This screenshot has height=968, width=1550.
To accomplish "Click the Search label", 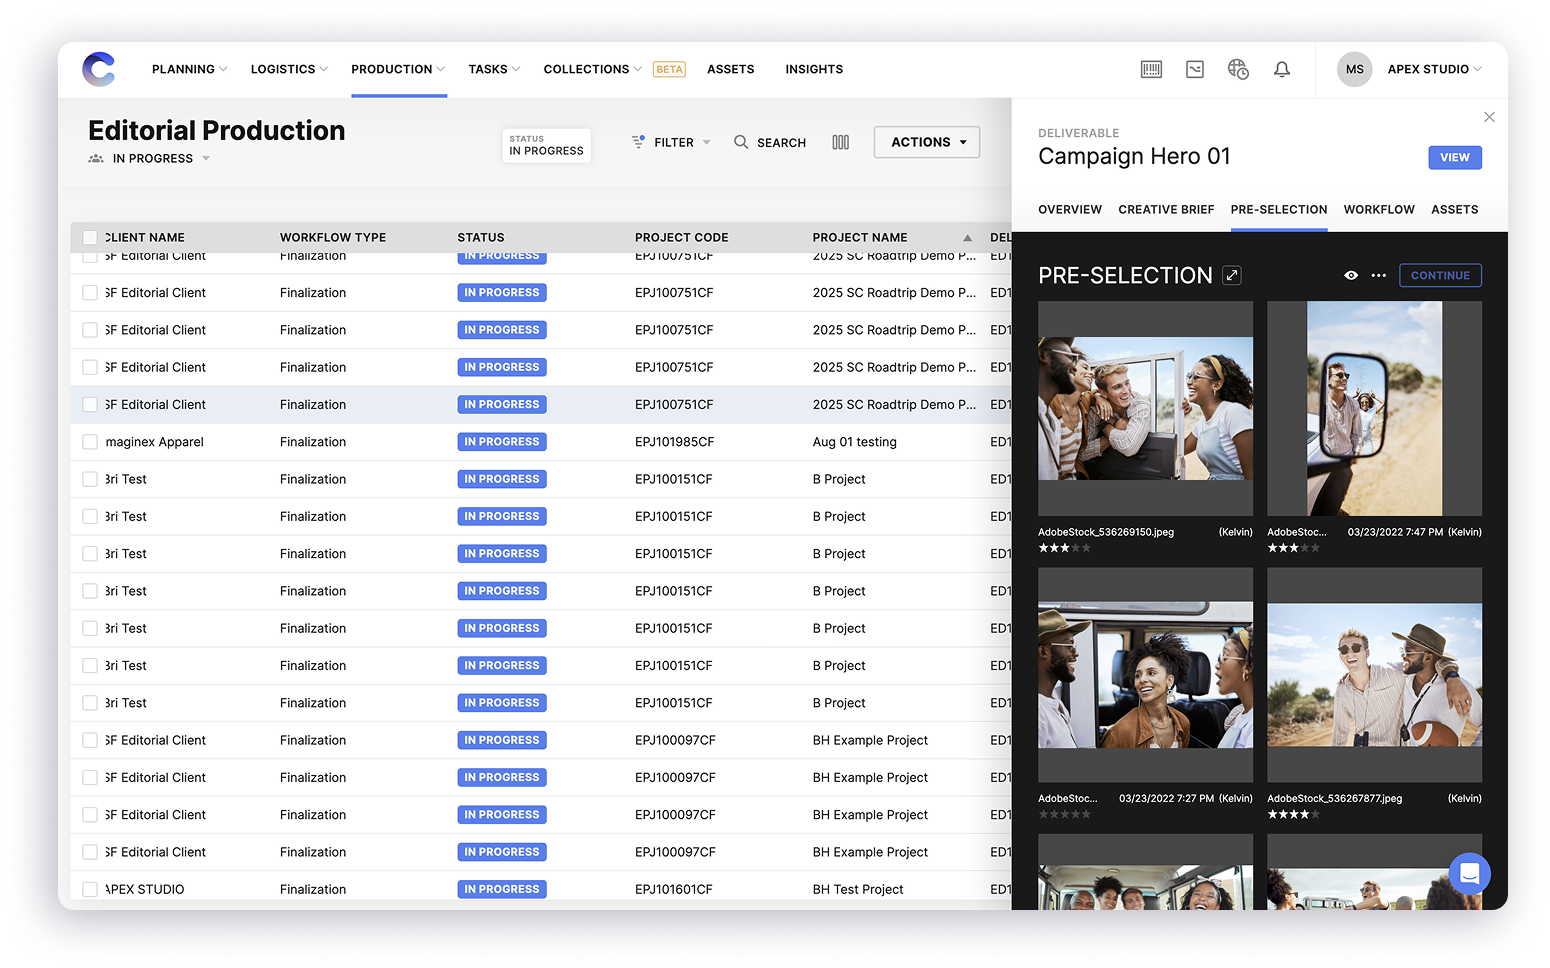I will click(781, 143).
